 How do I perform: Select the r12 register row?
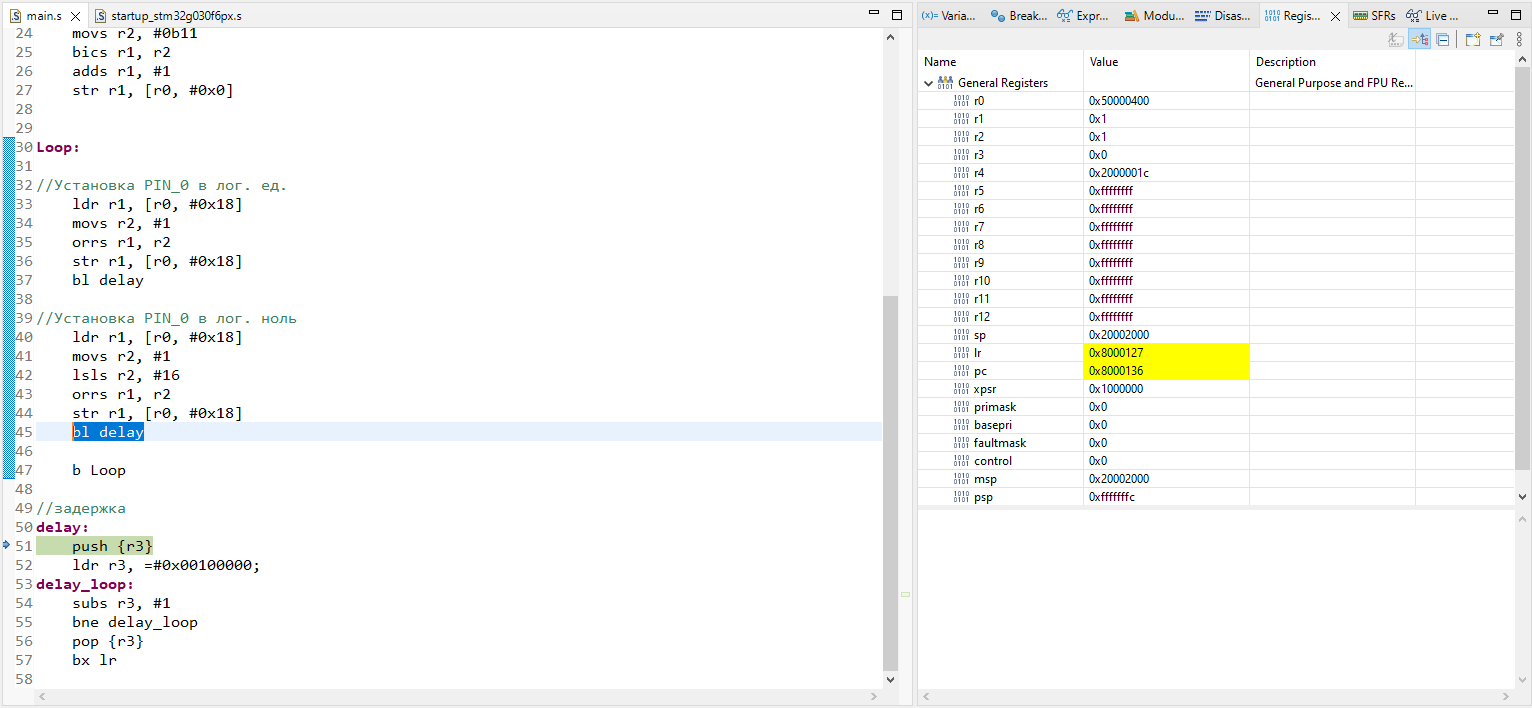point(1216,317)
